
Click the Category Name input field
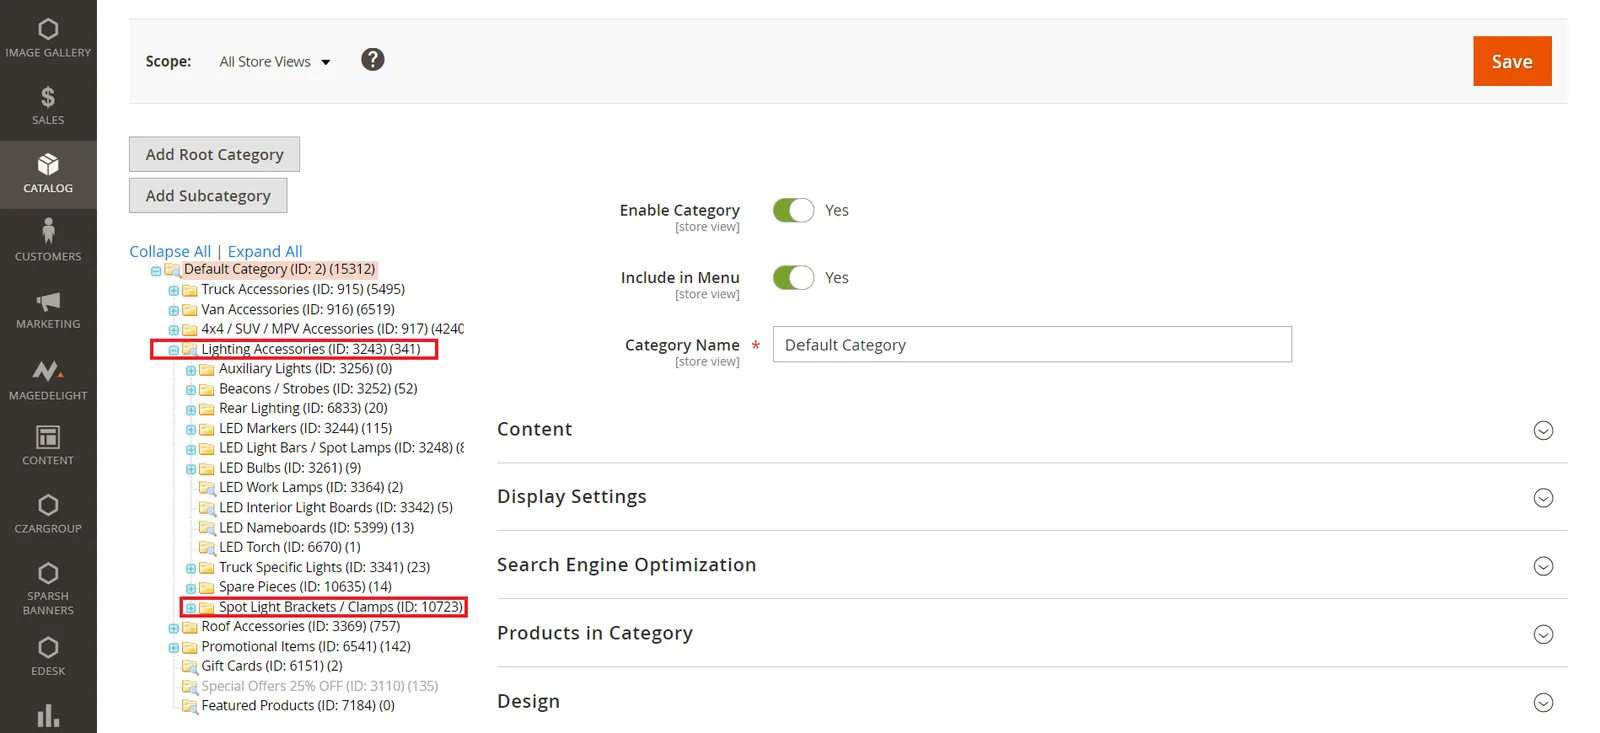(x=1032, y=344)
